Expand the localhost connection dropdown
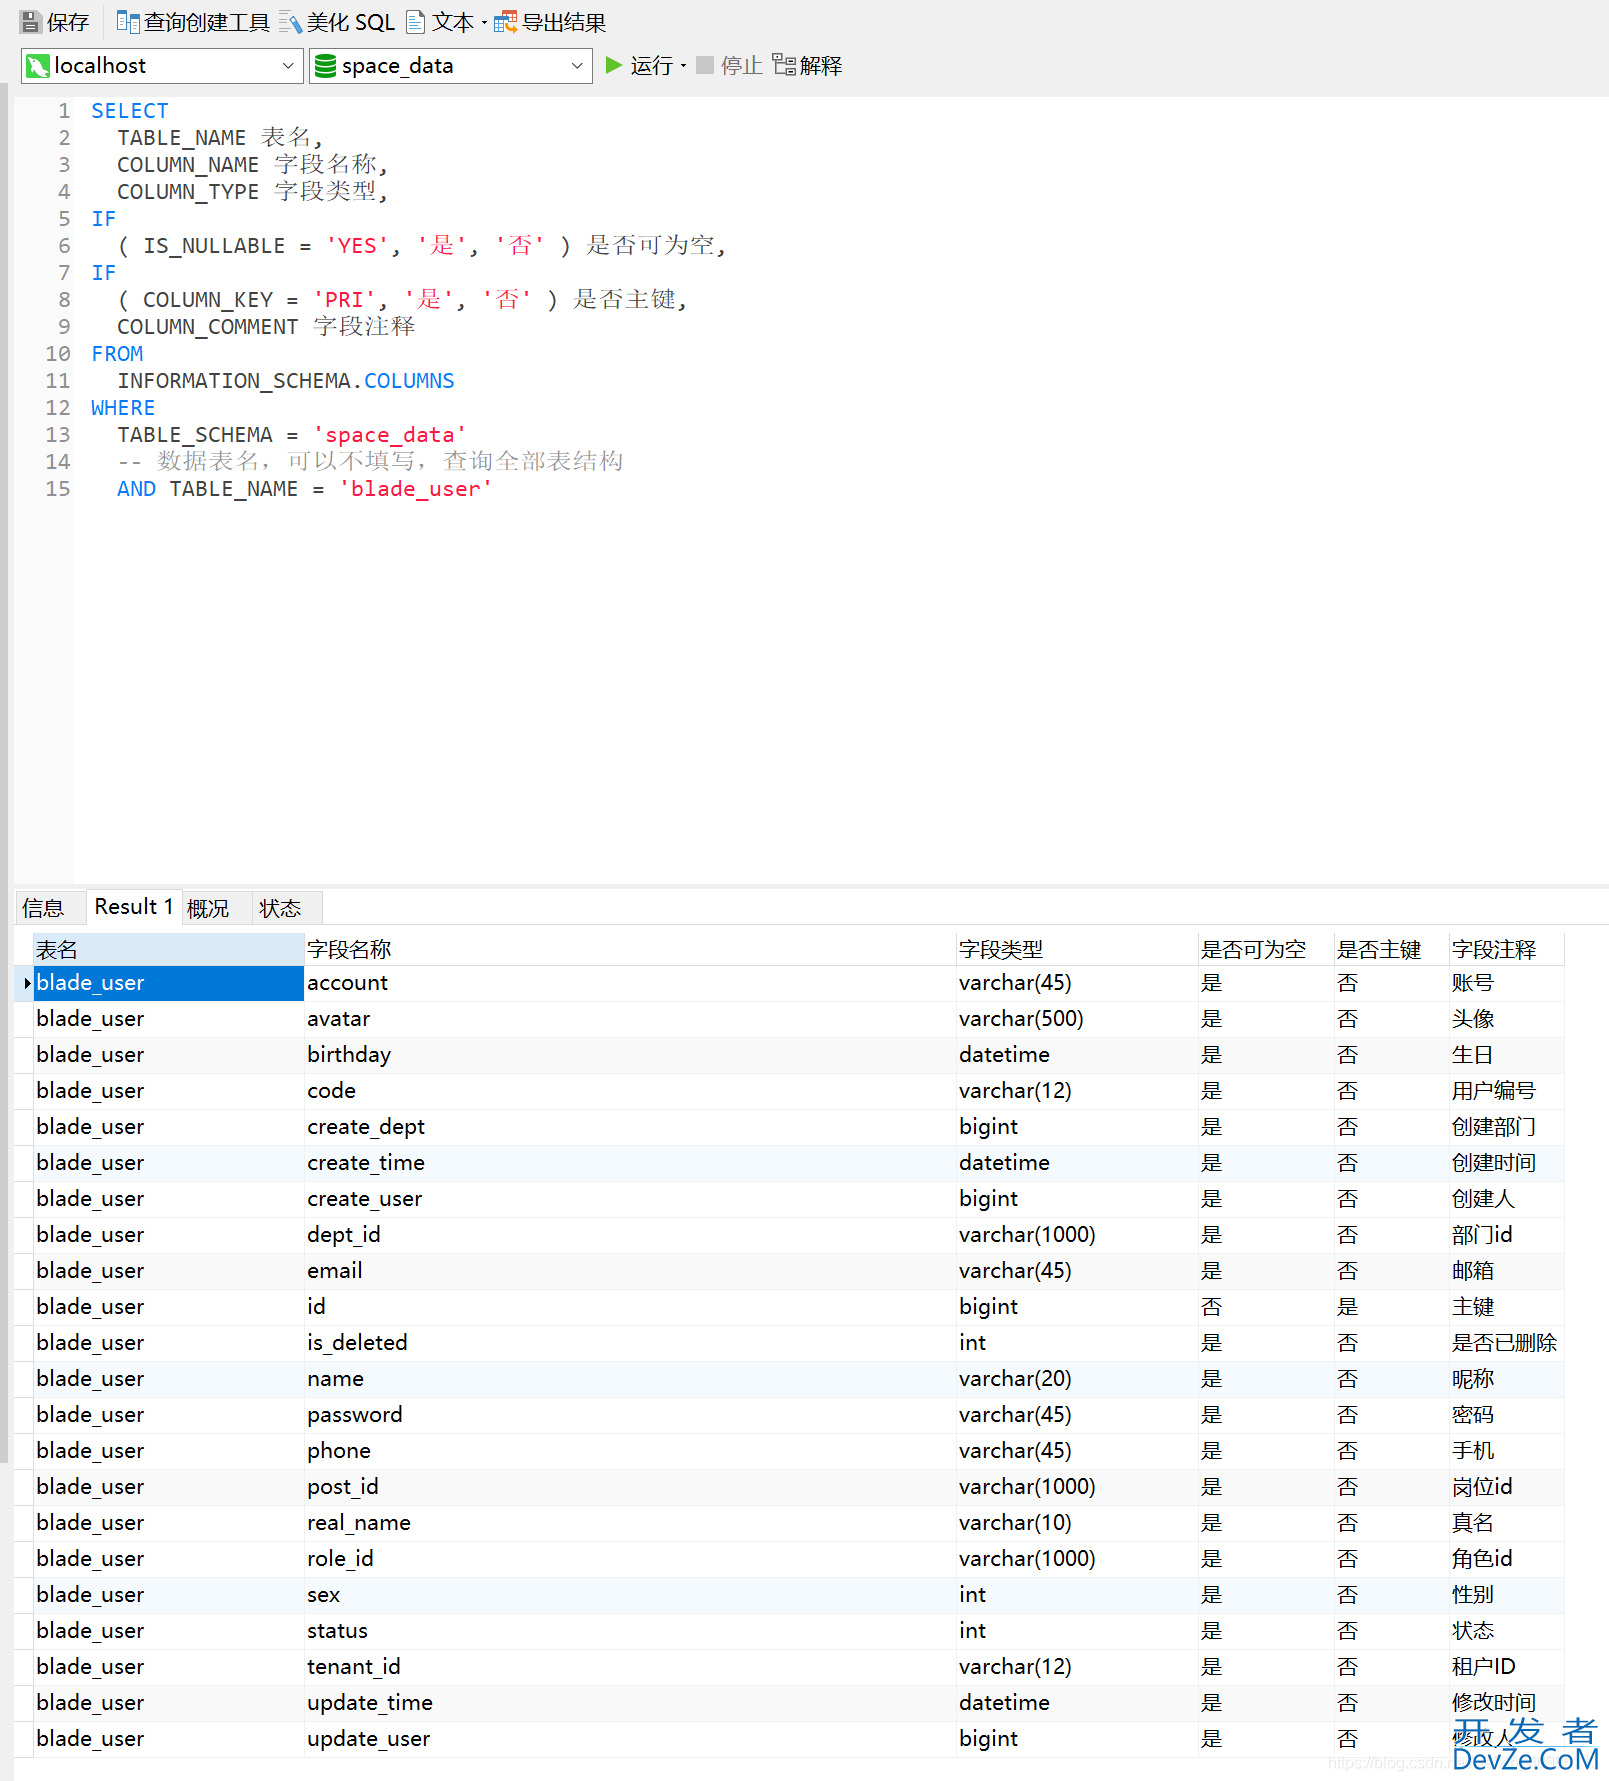 coord(288,66)
